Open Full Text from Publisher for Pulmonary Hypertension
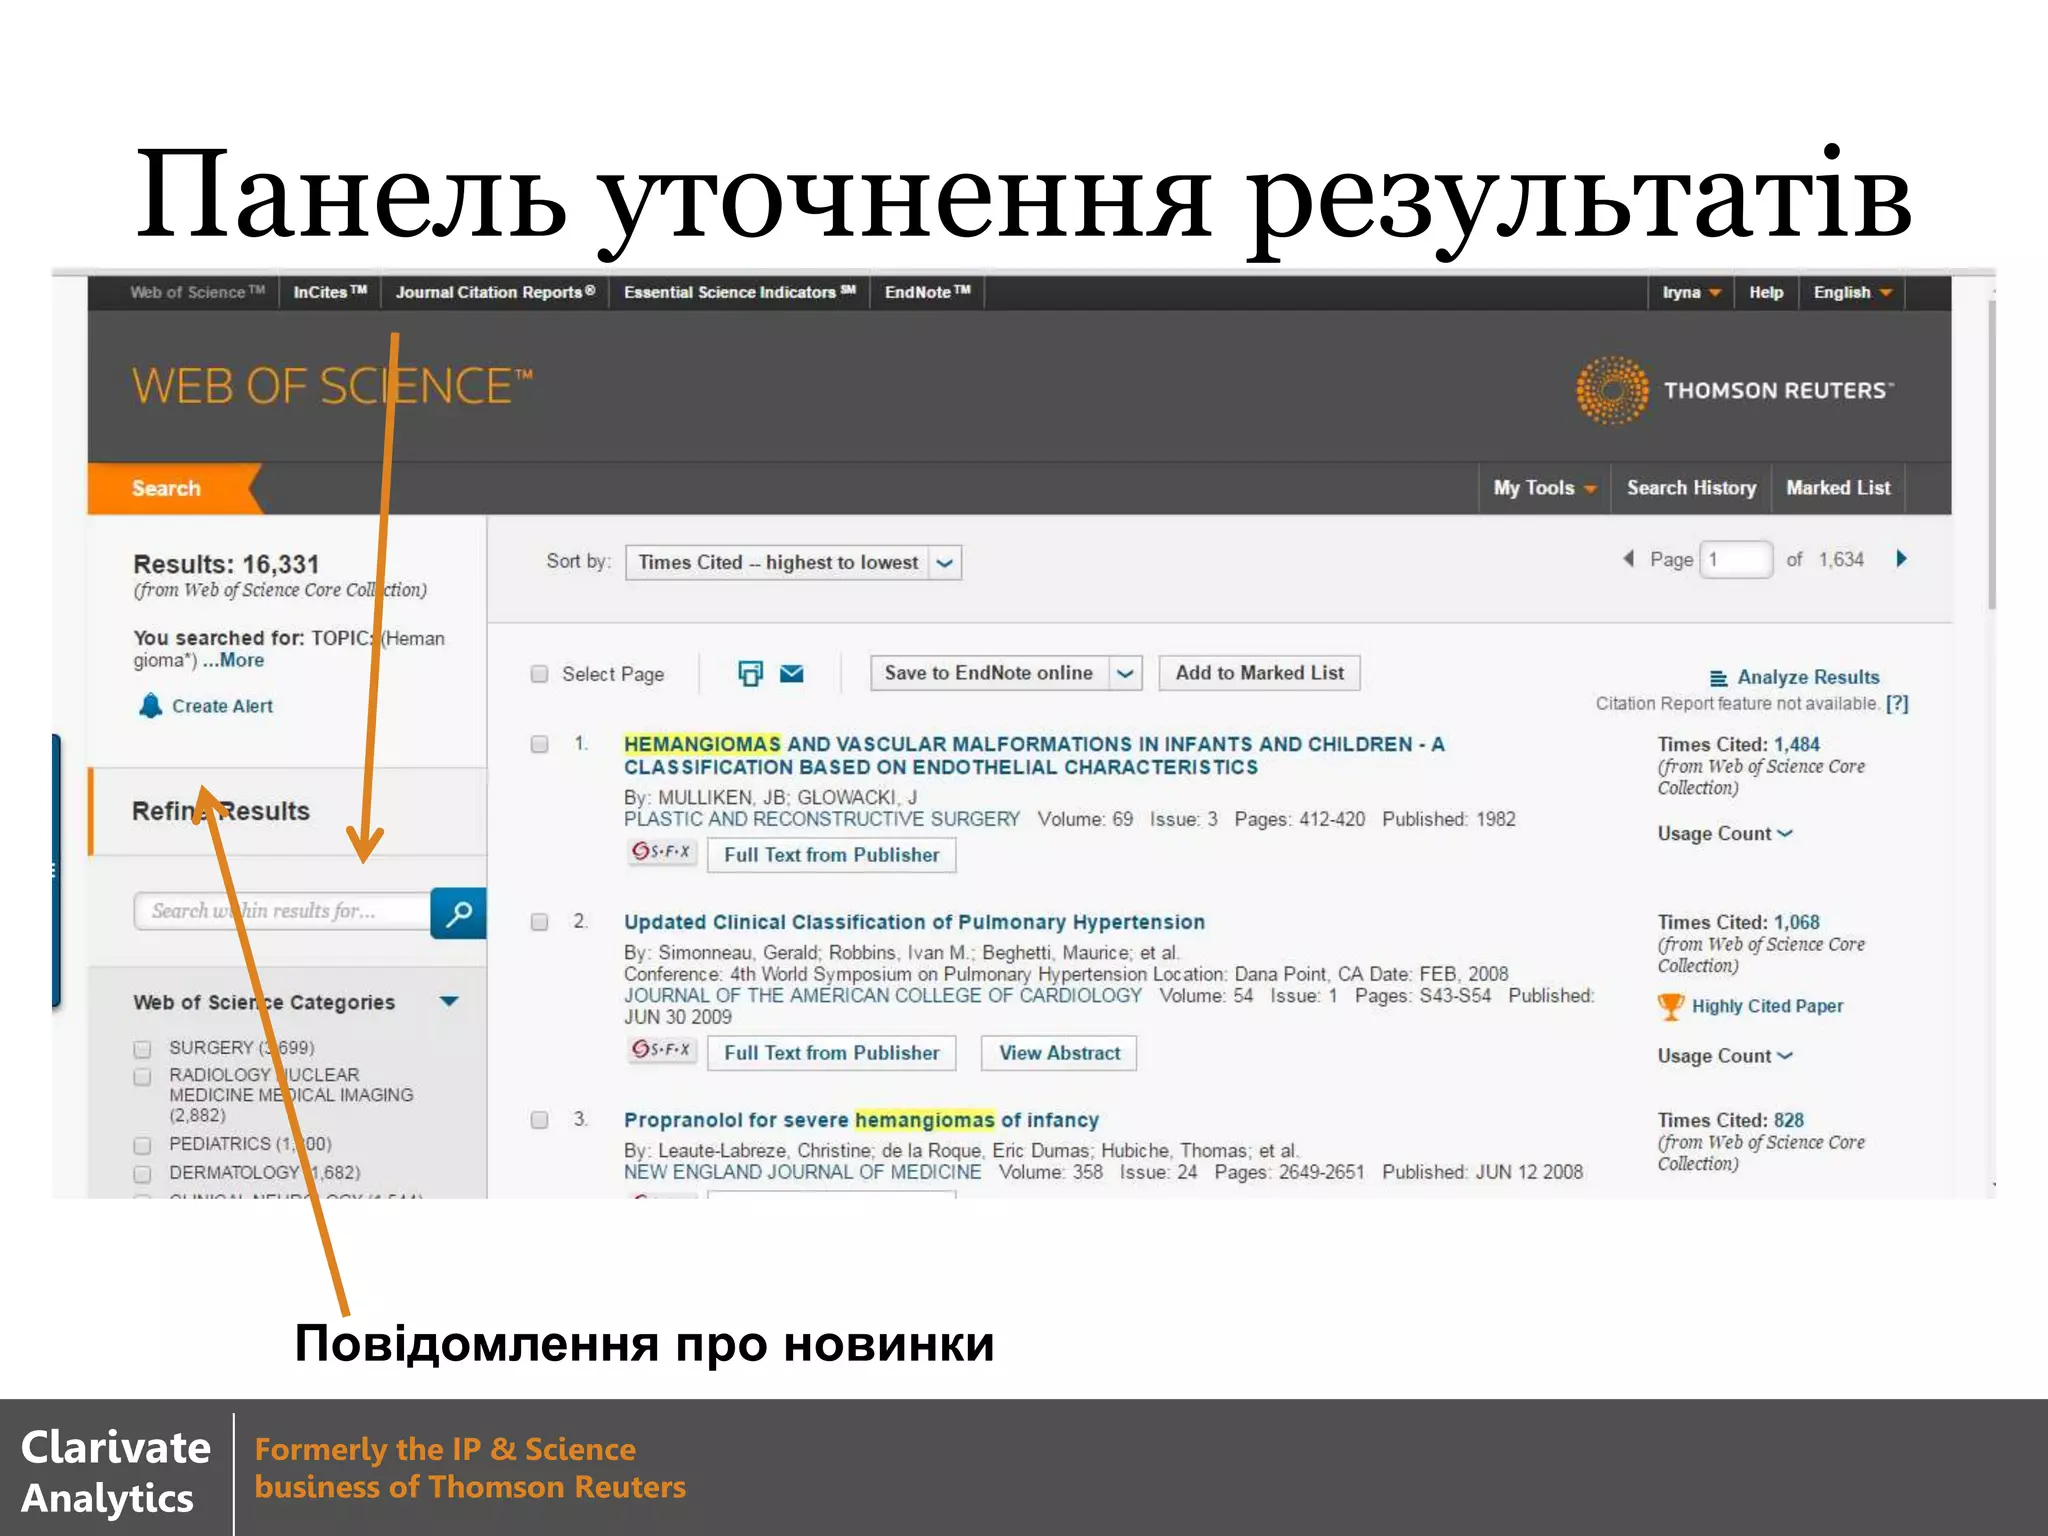This screenshot has height=1536, width=2048. 831,1053
